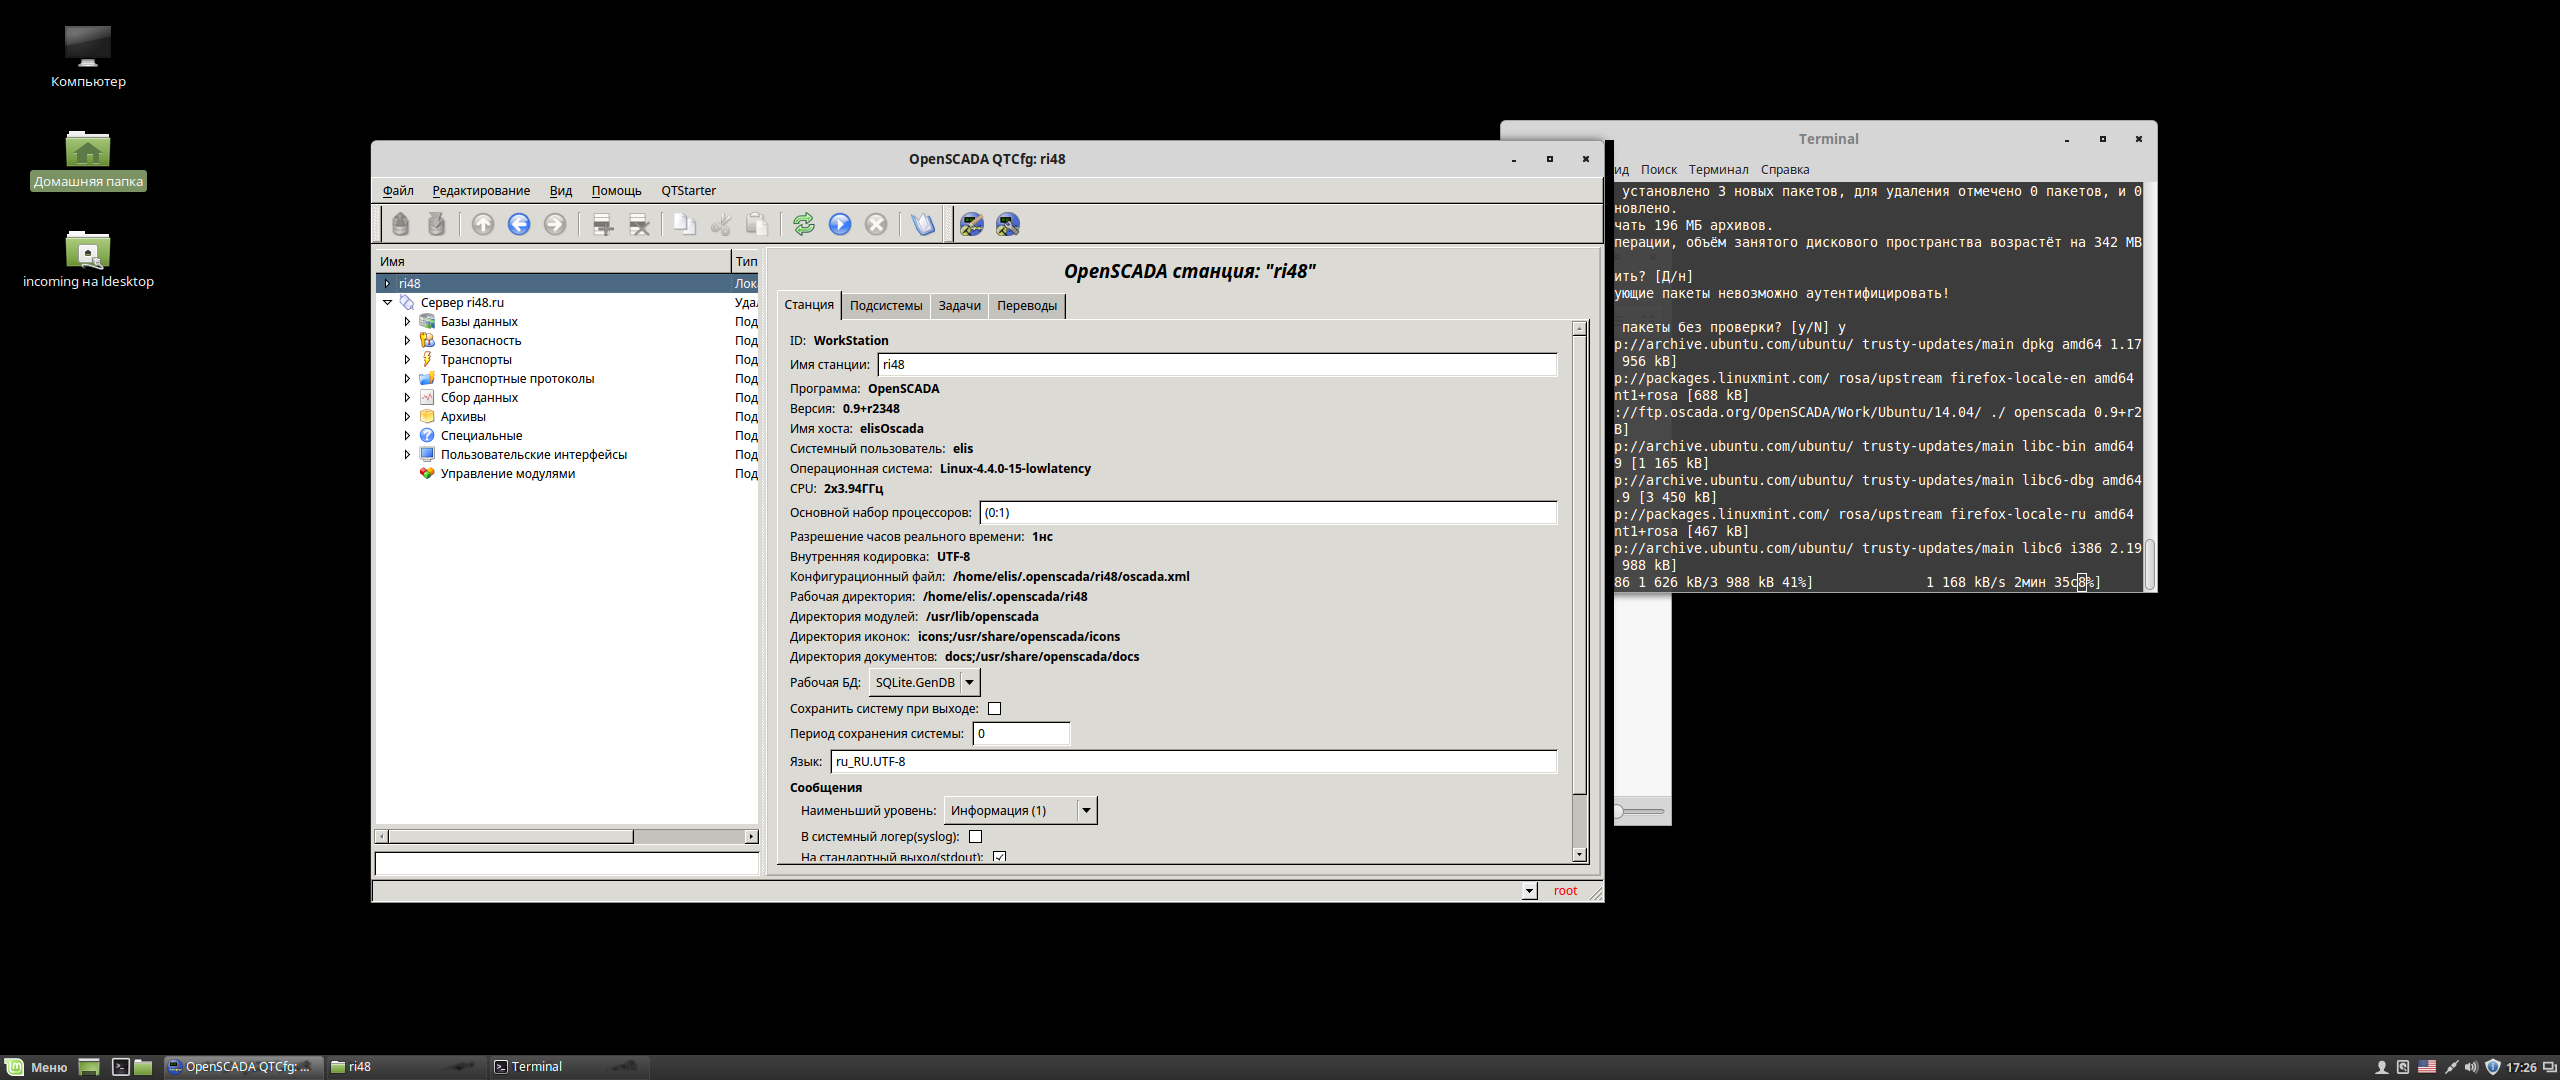The height and width of the screenshot is (1080, 2560).
Task: Click the Имя станции input field
Action: click(1216, 364)
